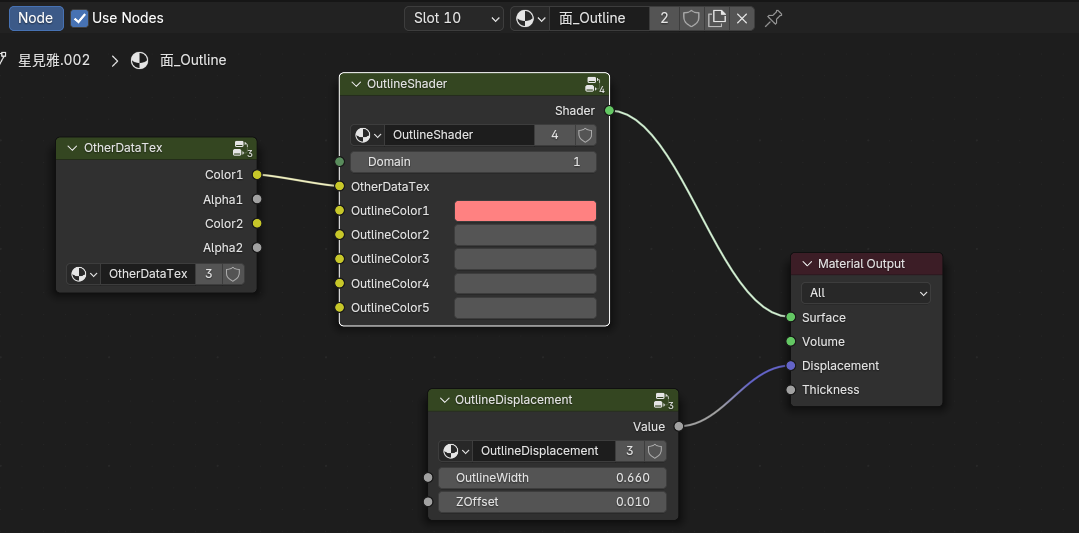Click the Node menu button
The image size is (1079, 533).
tap(36, 18)
